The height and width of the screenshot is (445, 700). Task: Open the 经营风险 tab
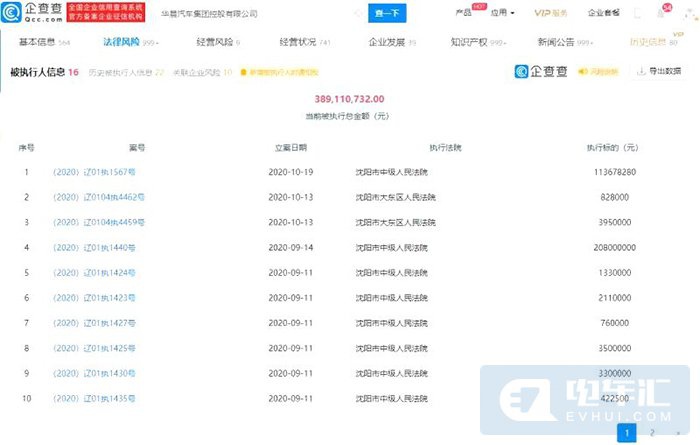[x=218, y=42]
